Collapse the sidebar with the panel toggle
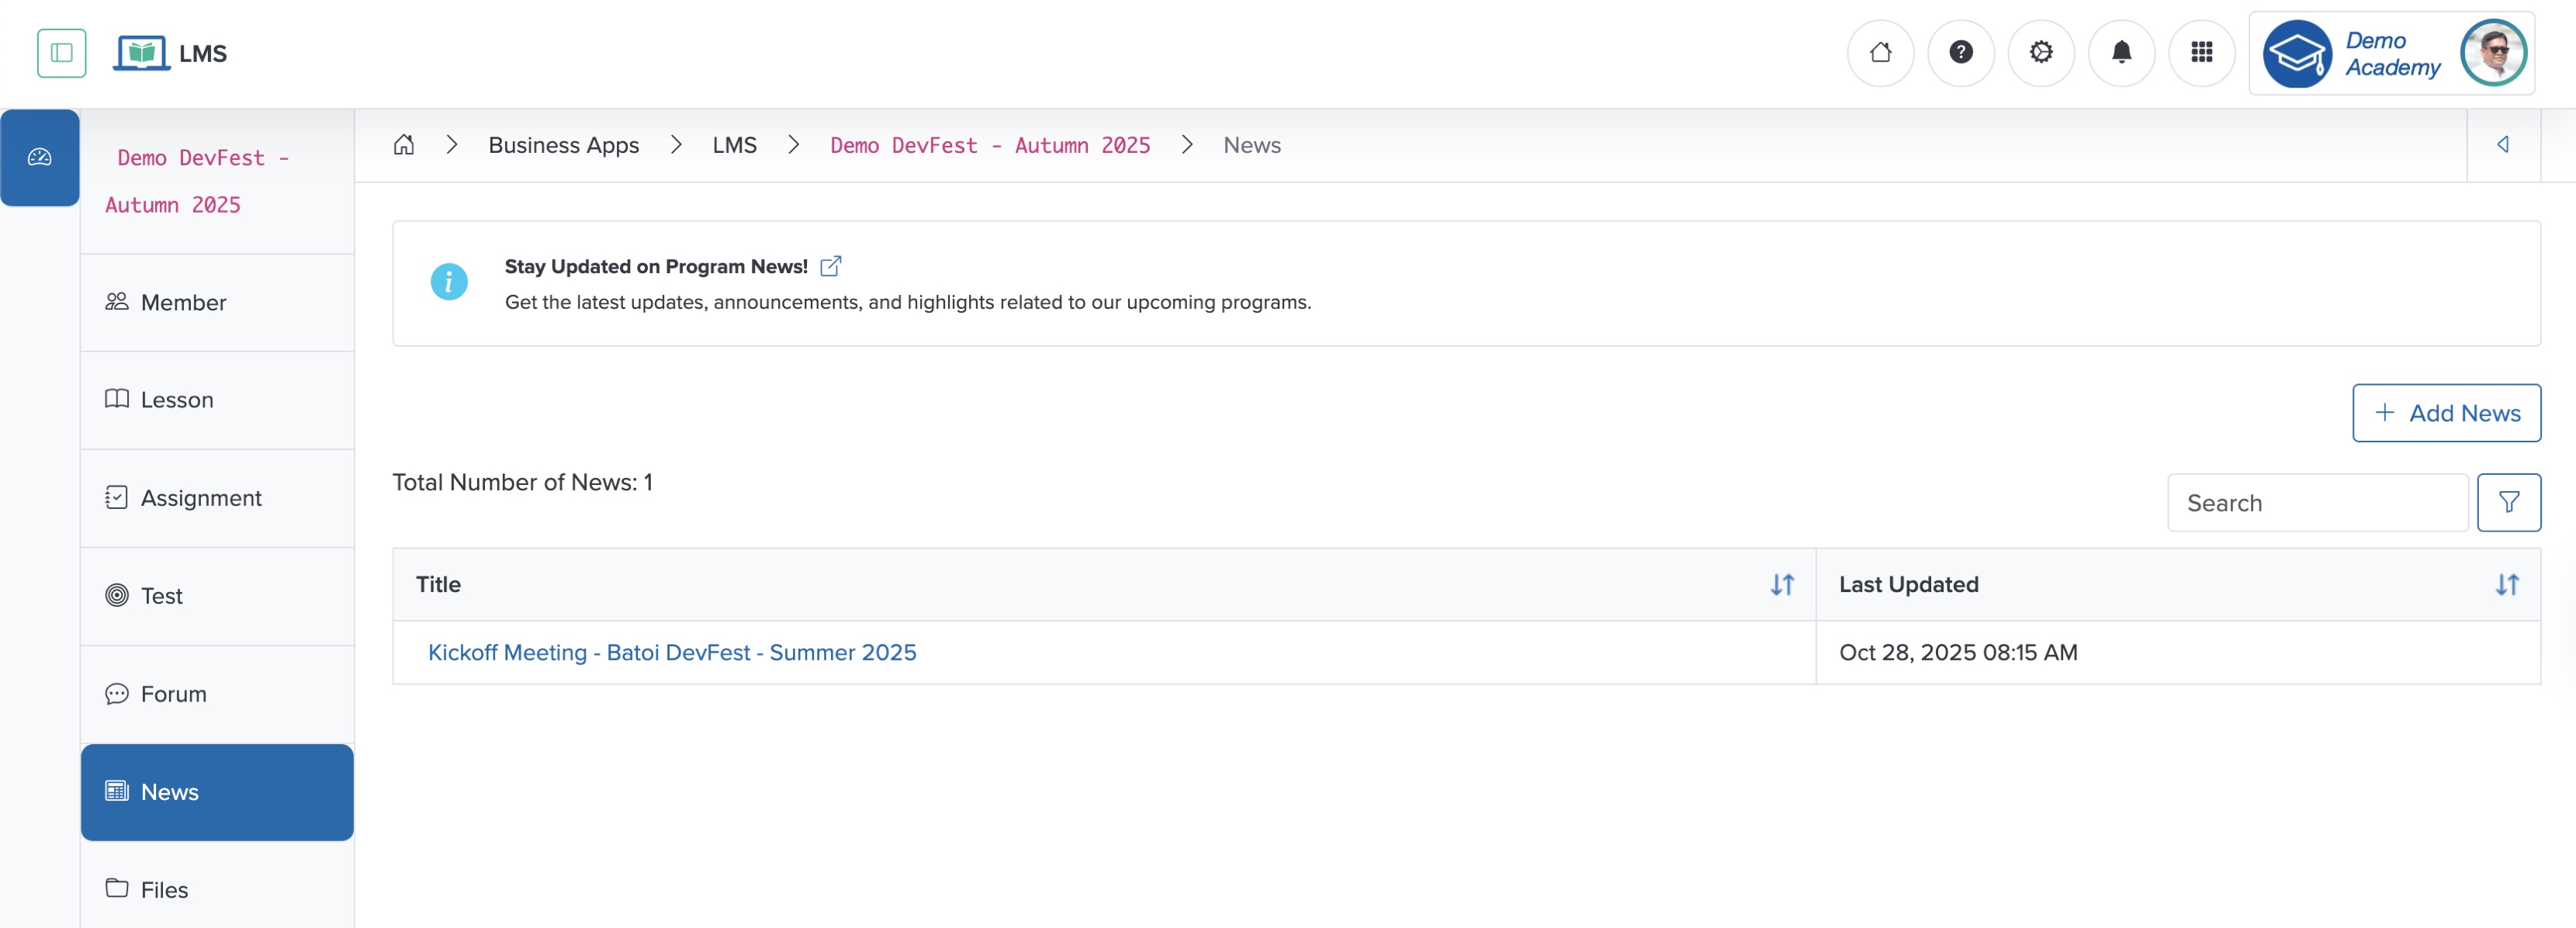2576x928 pixels. 61,53
